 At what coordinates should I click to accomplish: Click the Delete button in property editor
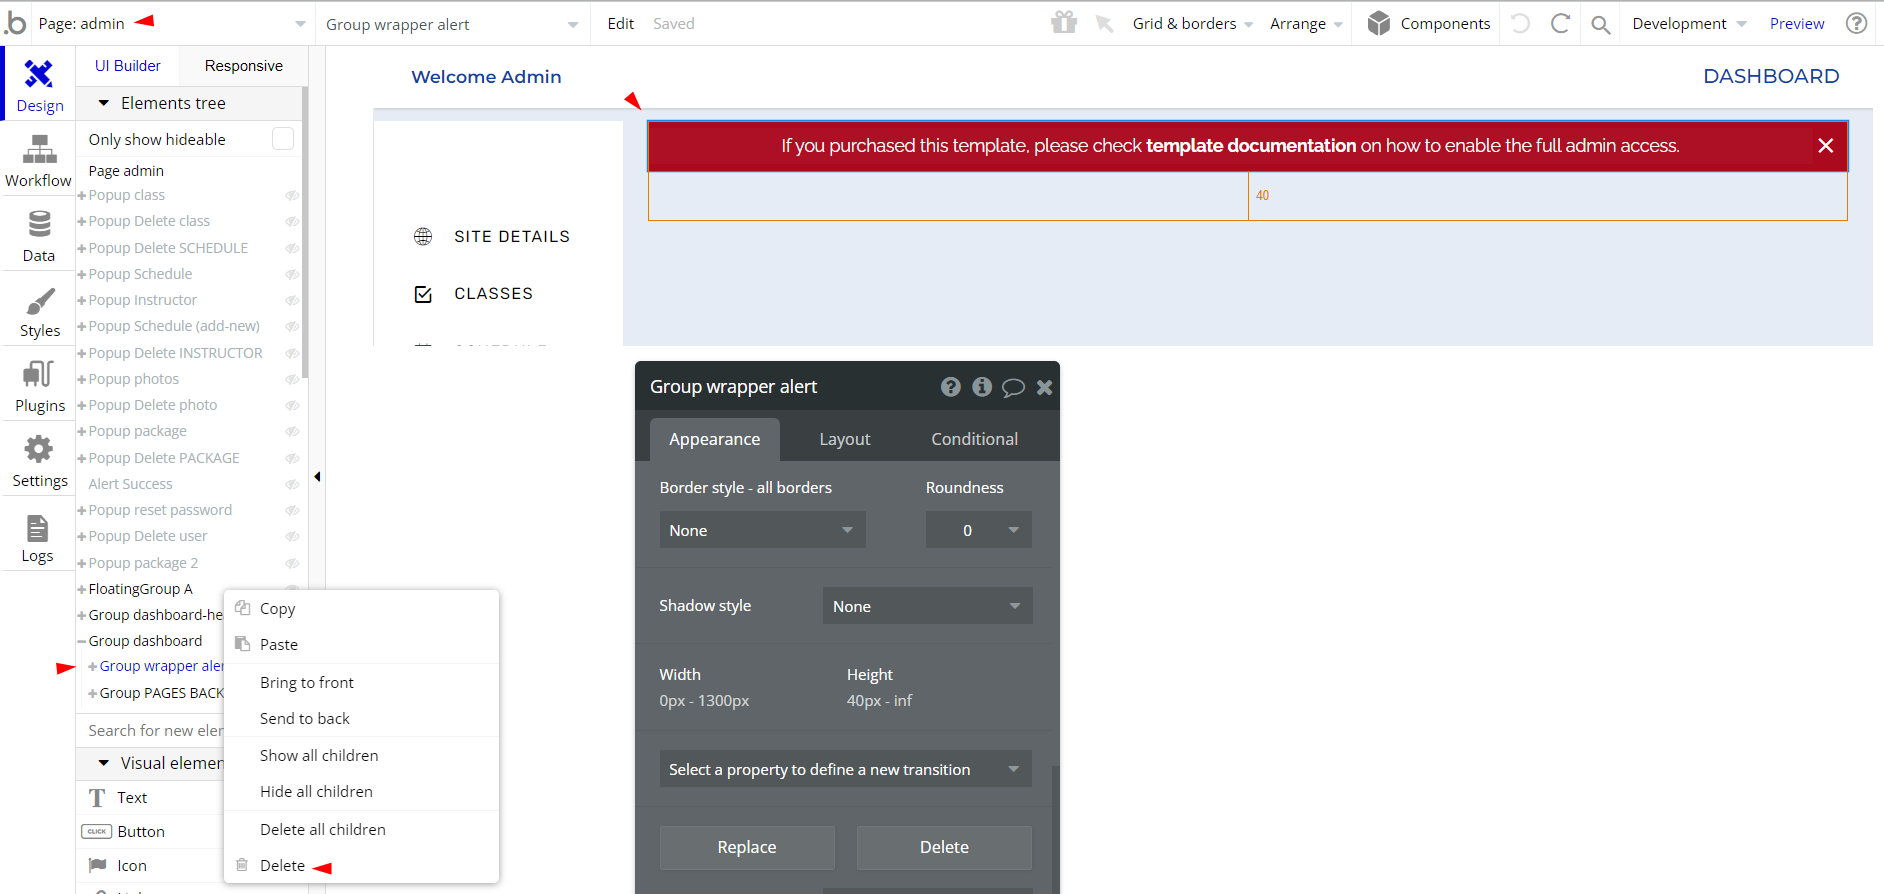(x=944, y=847)
